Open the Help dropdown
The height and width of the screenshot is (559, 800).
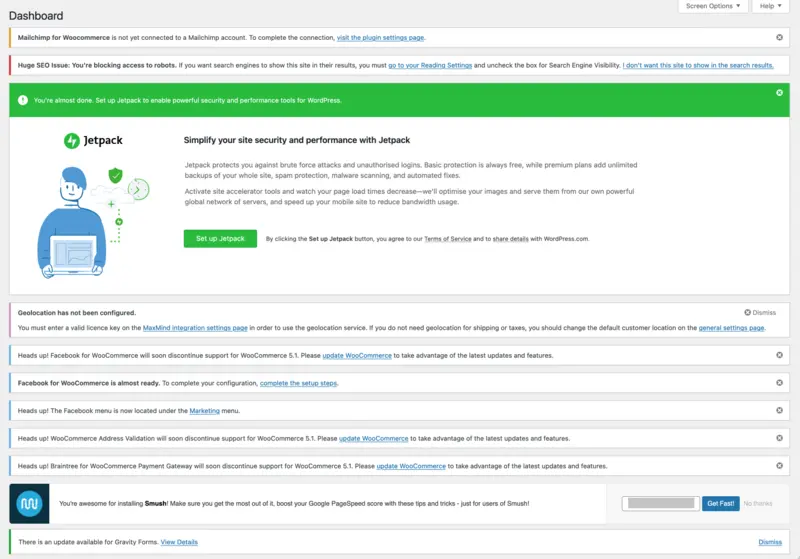point(770,6)
